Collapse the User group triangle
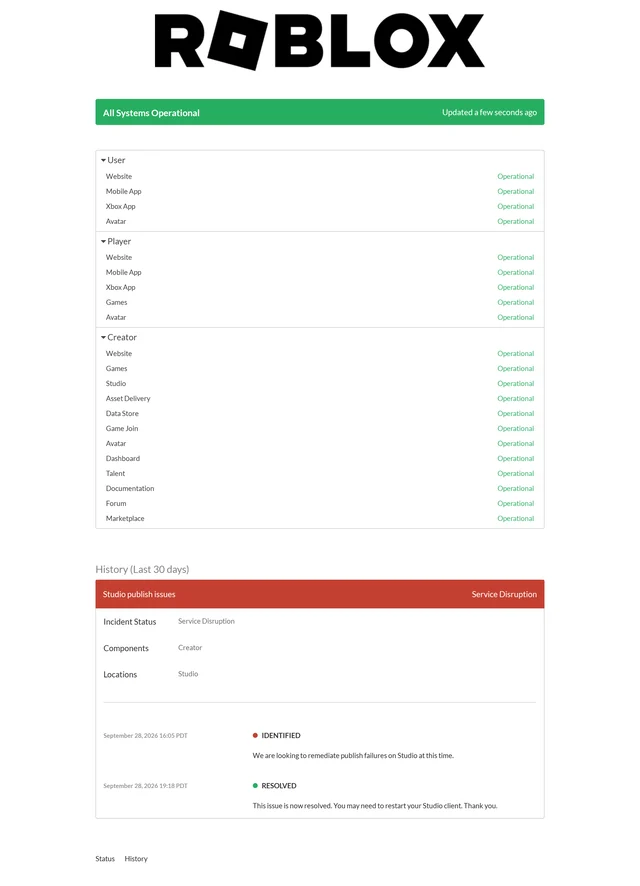This screenshot has width=640, height=886. point(103,160)
